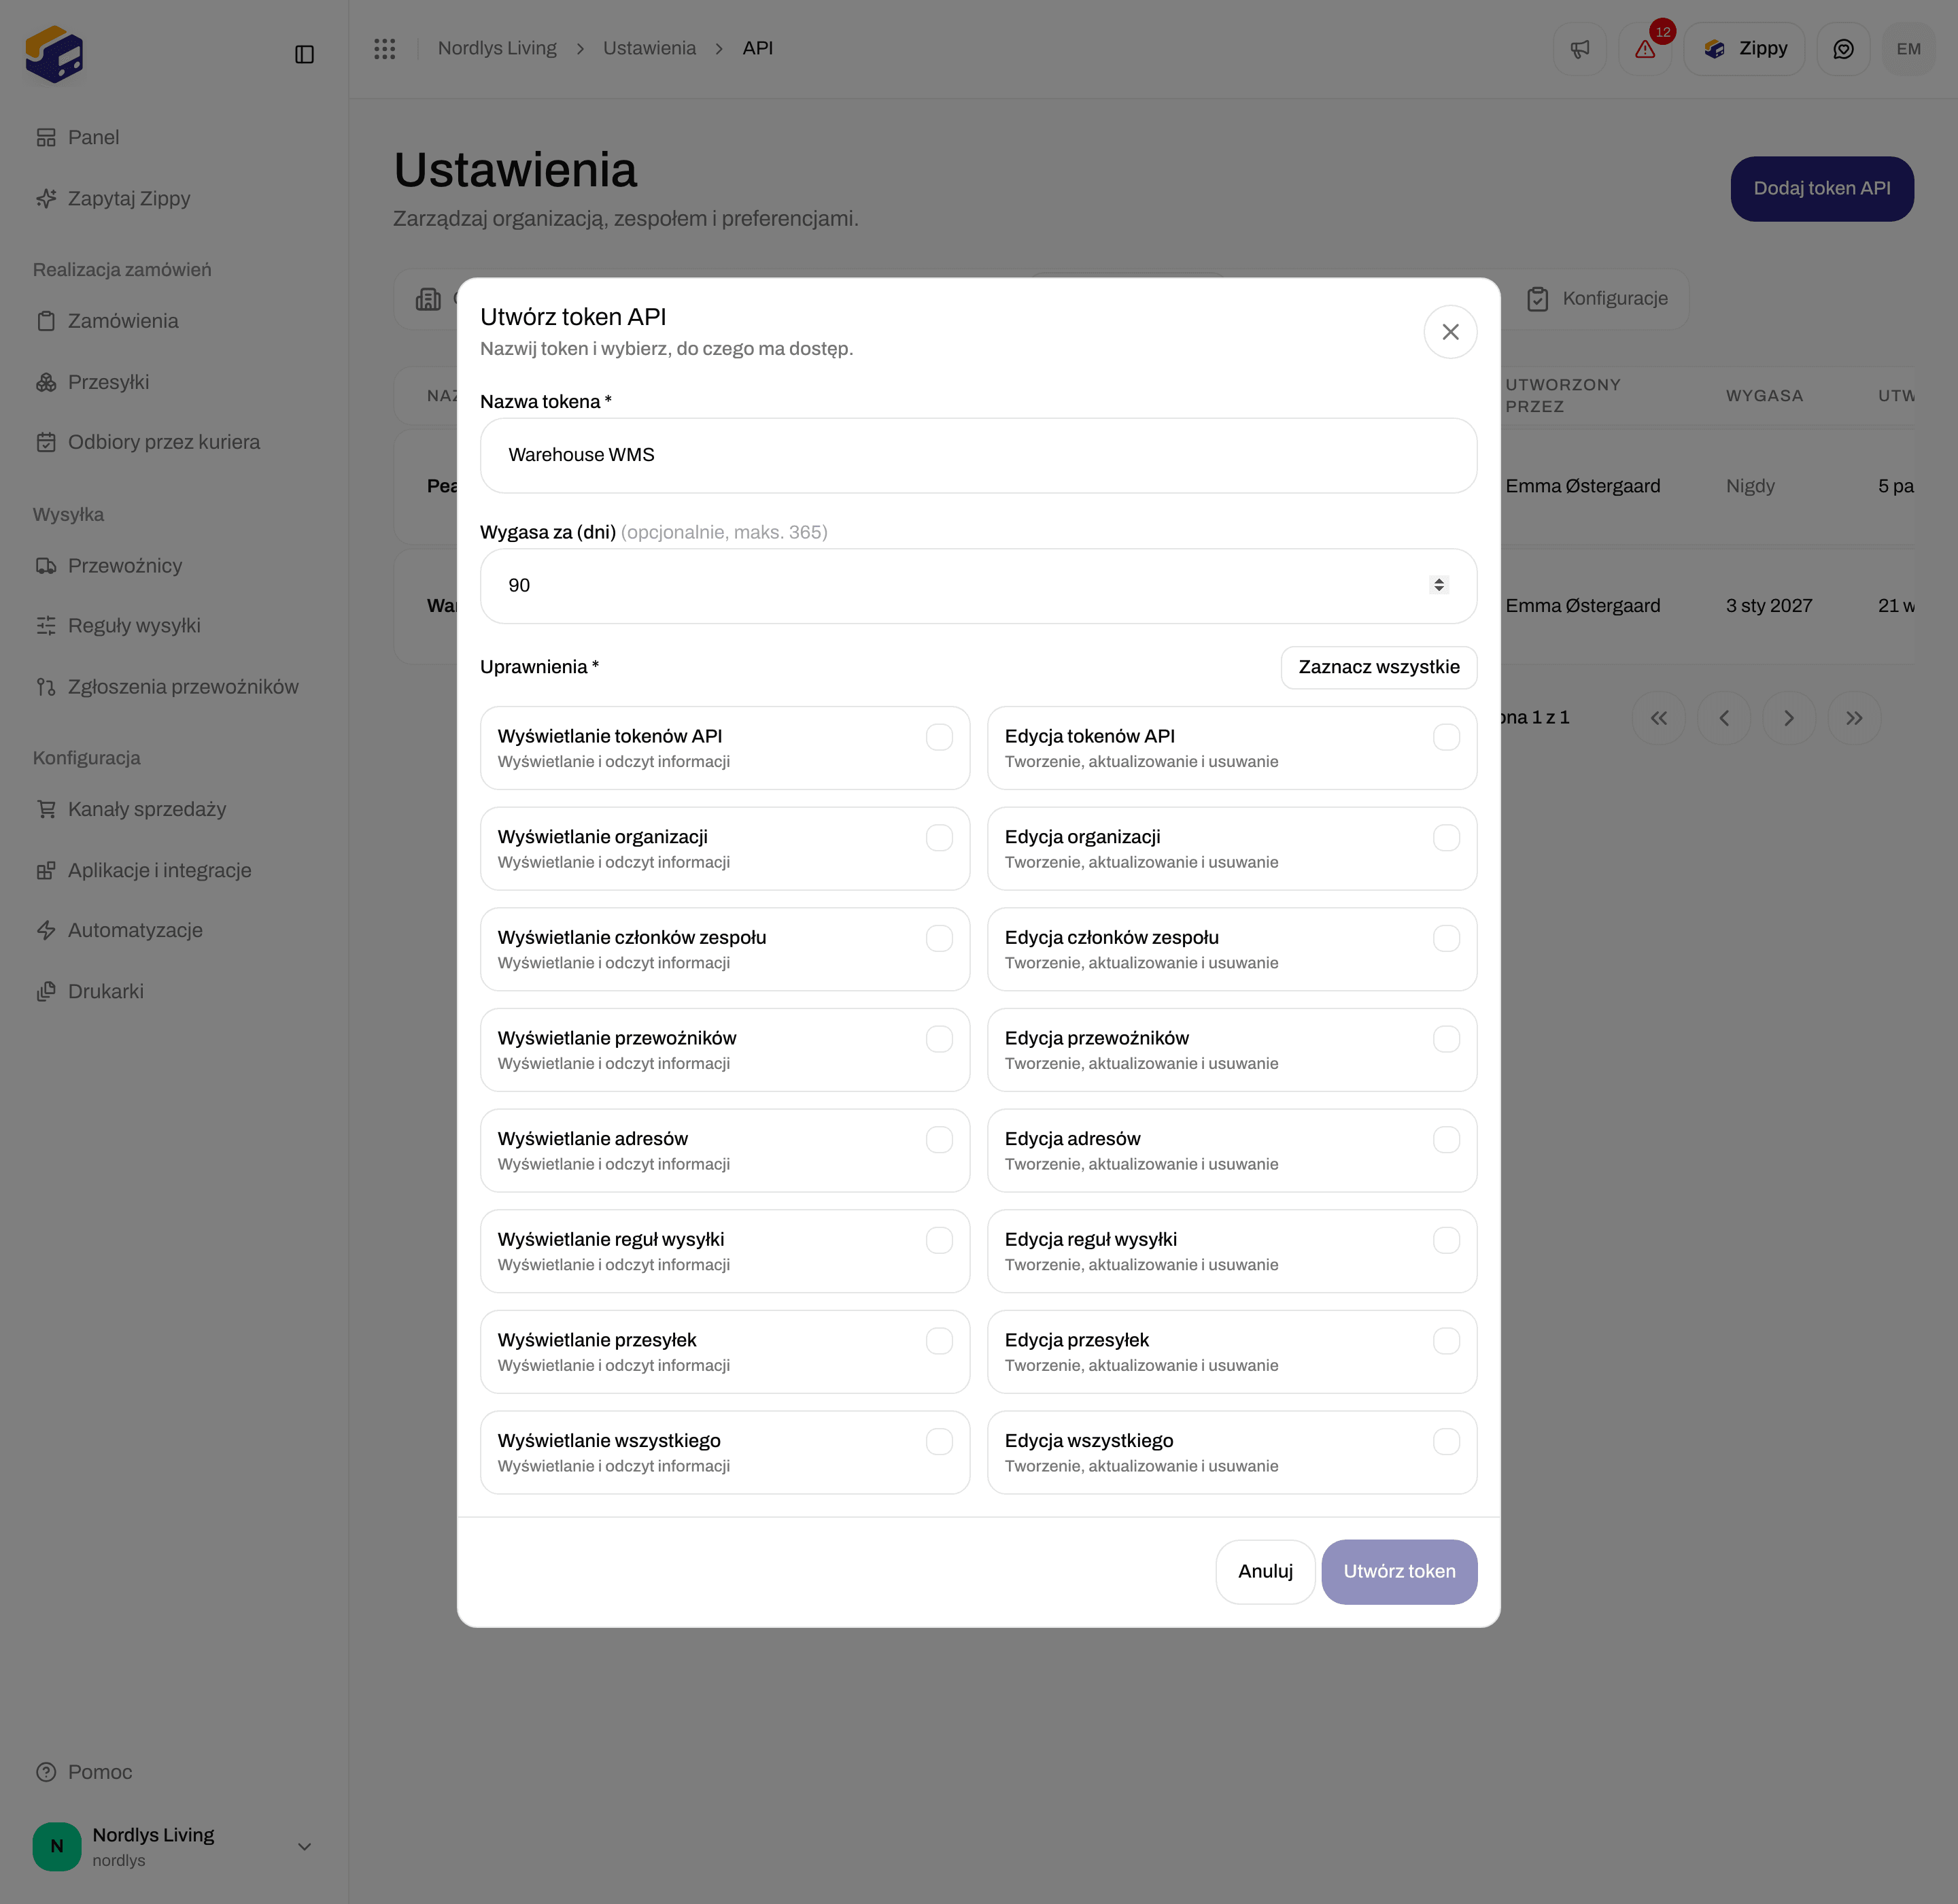The image size is (1958, 1904).
Task: Open the apps grid icon
Action: tap(385, 49)
